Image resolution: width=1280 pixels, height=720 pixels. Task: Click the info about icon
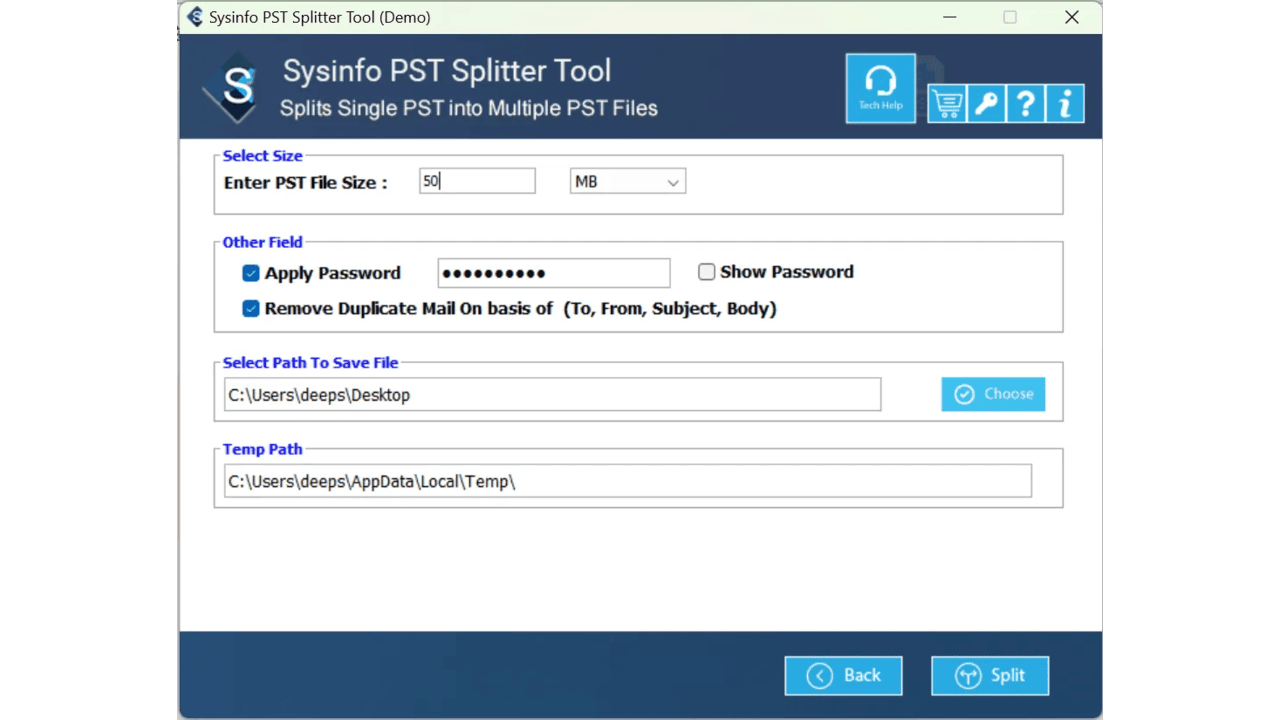[x=1065, y=103]
